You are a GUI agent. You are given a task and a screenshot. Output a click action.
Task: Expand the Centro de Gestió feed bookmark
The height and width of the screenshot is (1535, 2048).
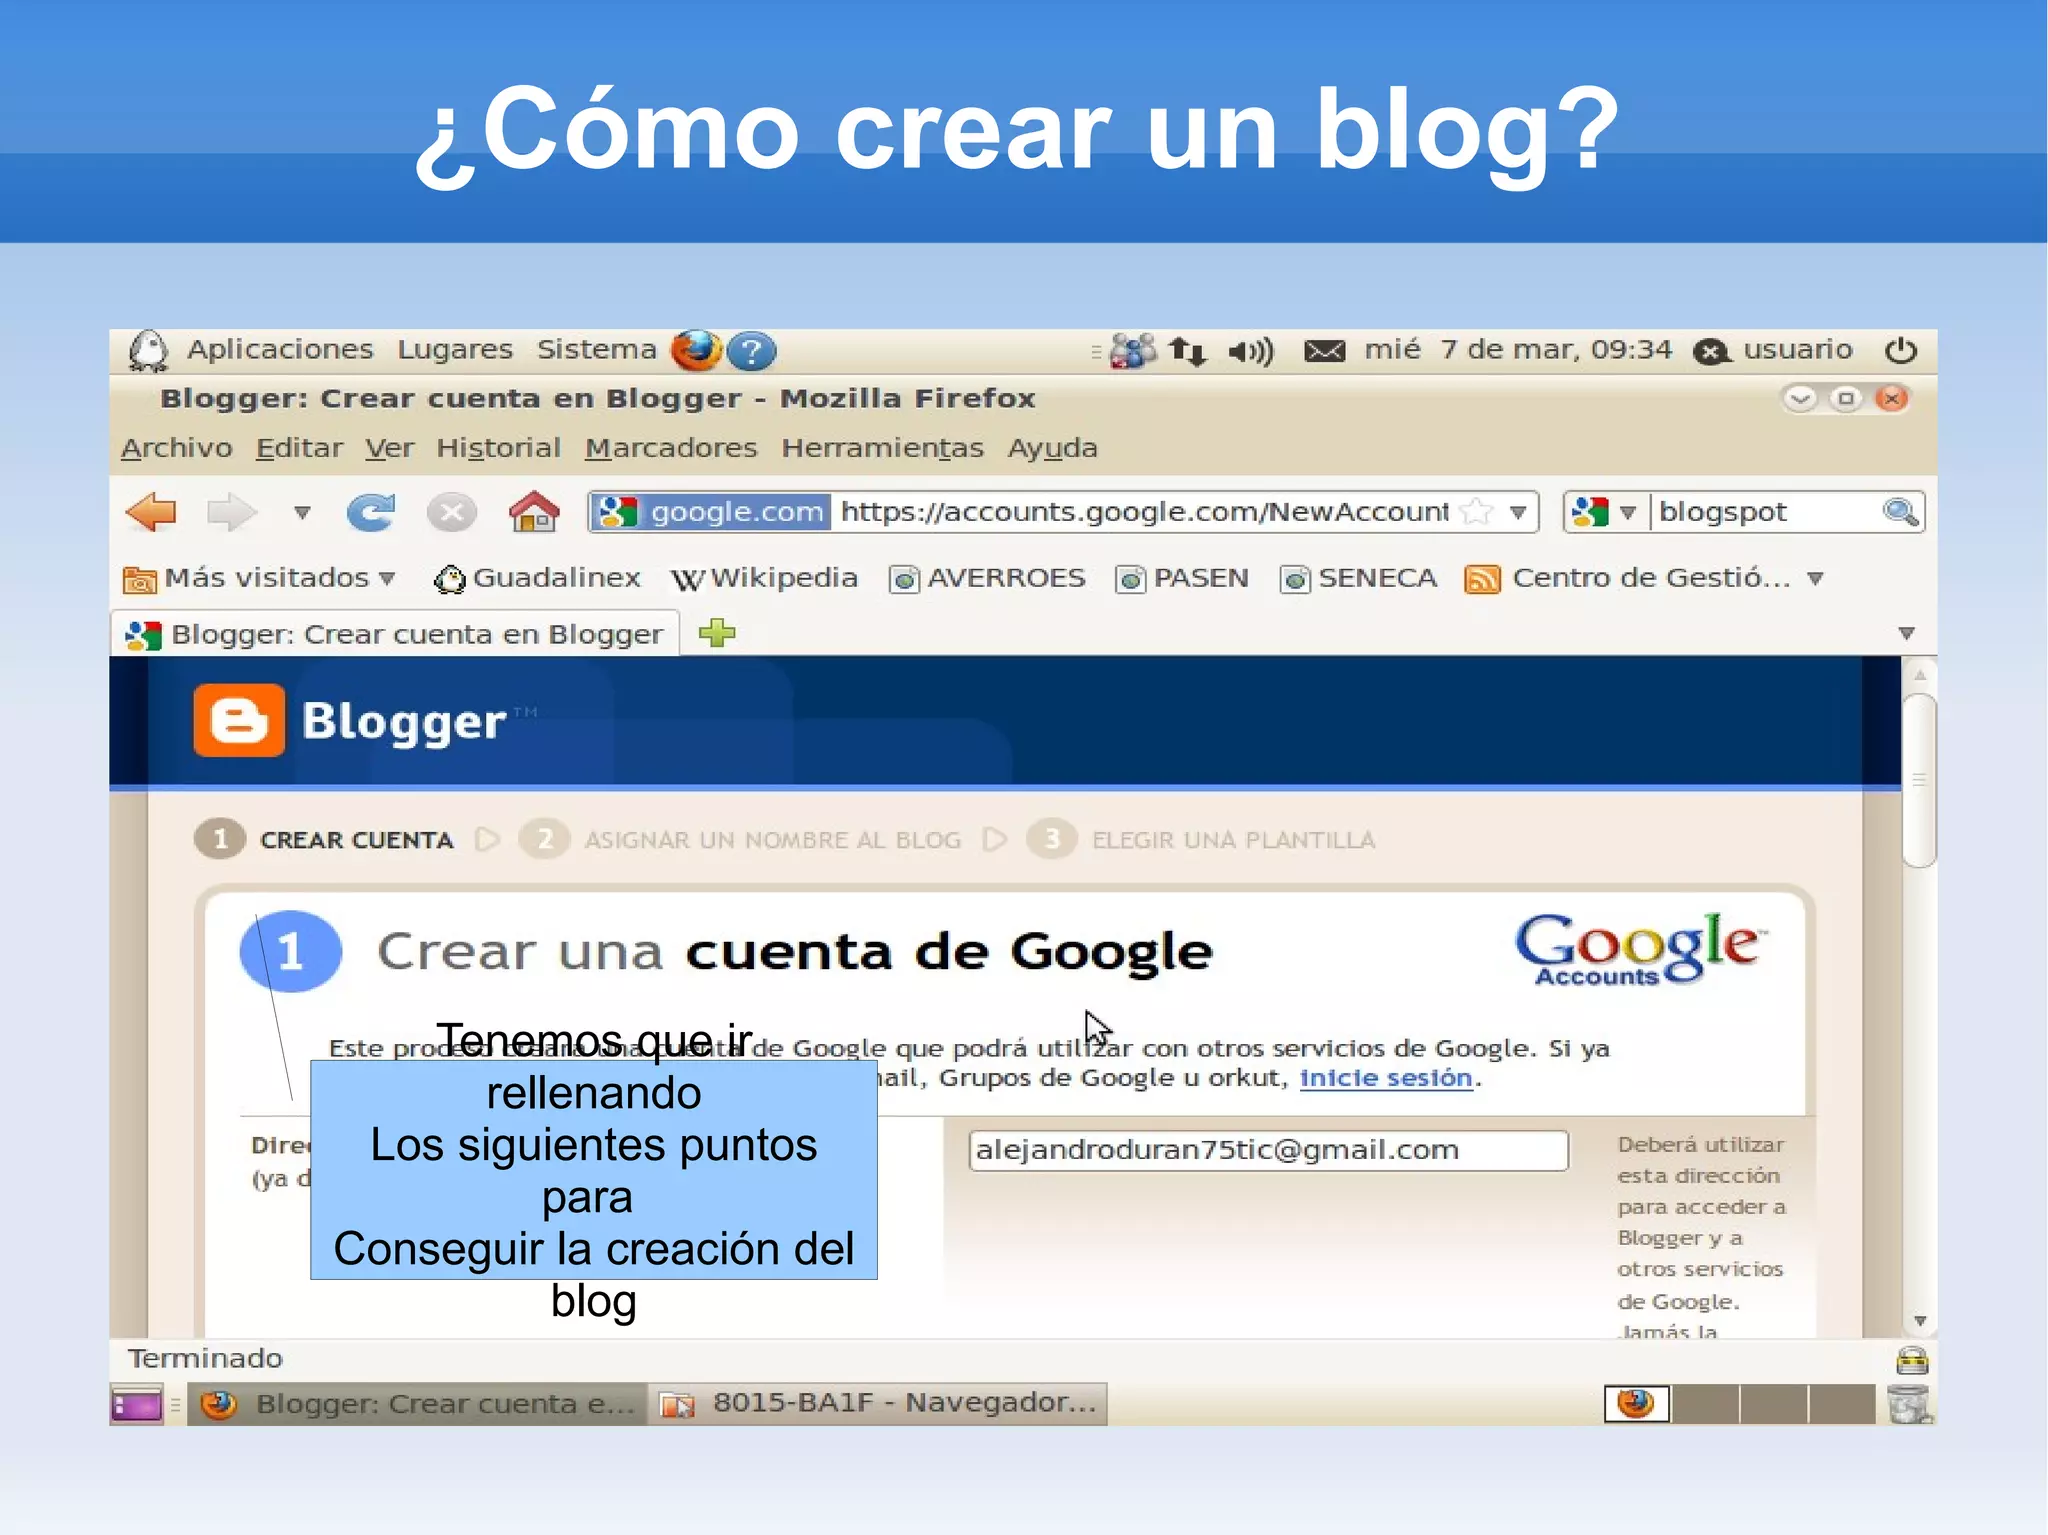pyautogui.click(x=1643, y=578)
